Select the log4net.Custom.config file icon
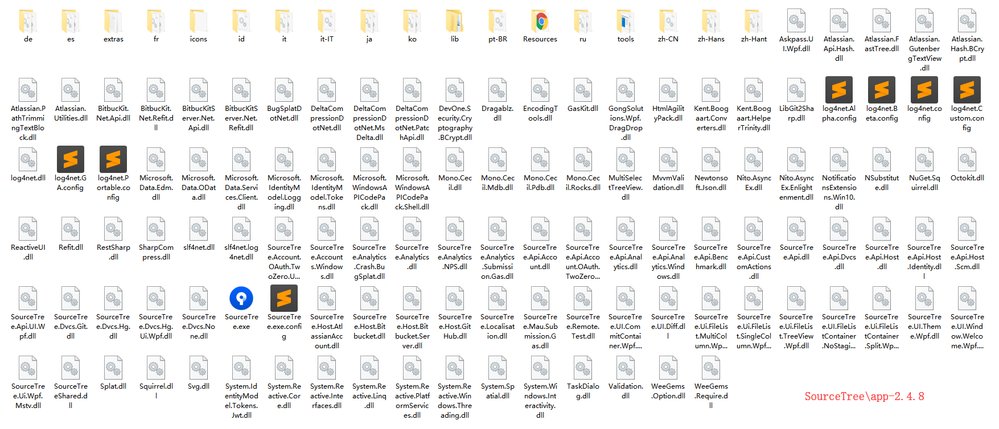999x429 pixels. [967, 89]
